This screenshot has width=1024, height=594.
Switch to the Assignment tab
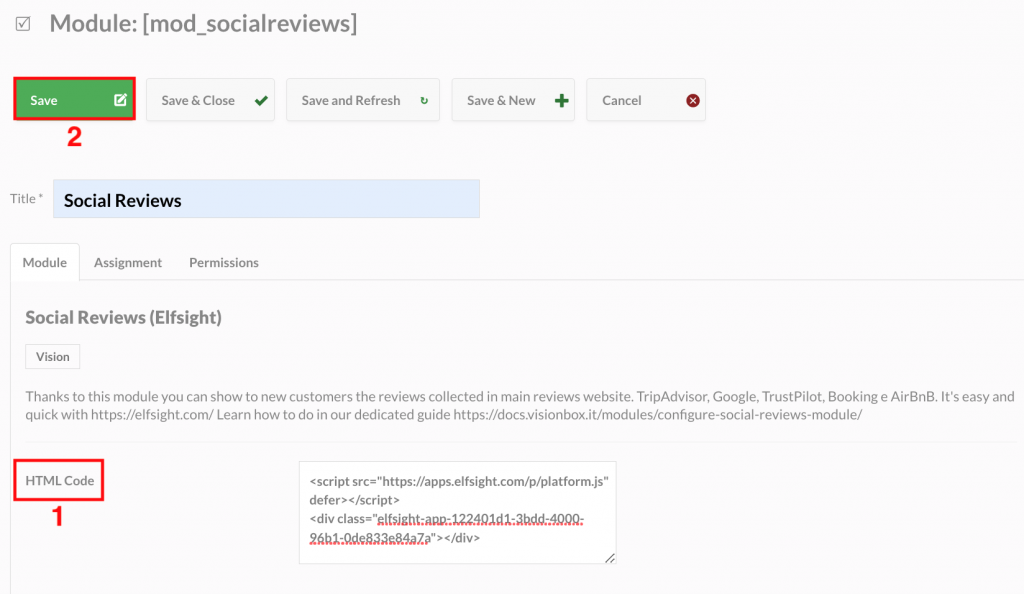point(128,262)
